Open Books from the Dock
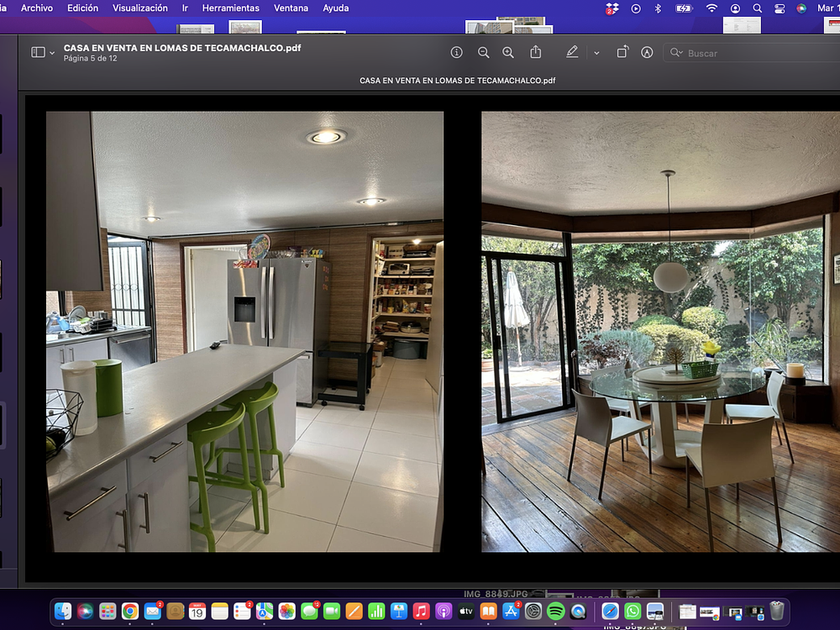The height and width of the screenshot is (630, 840). pos(489,611)
